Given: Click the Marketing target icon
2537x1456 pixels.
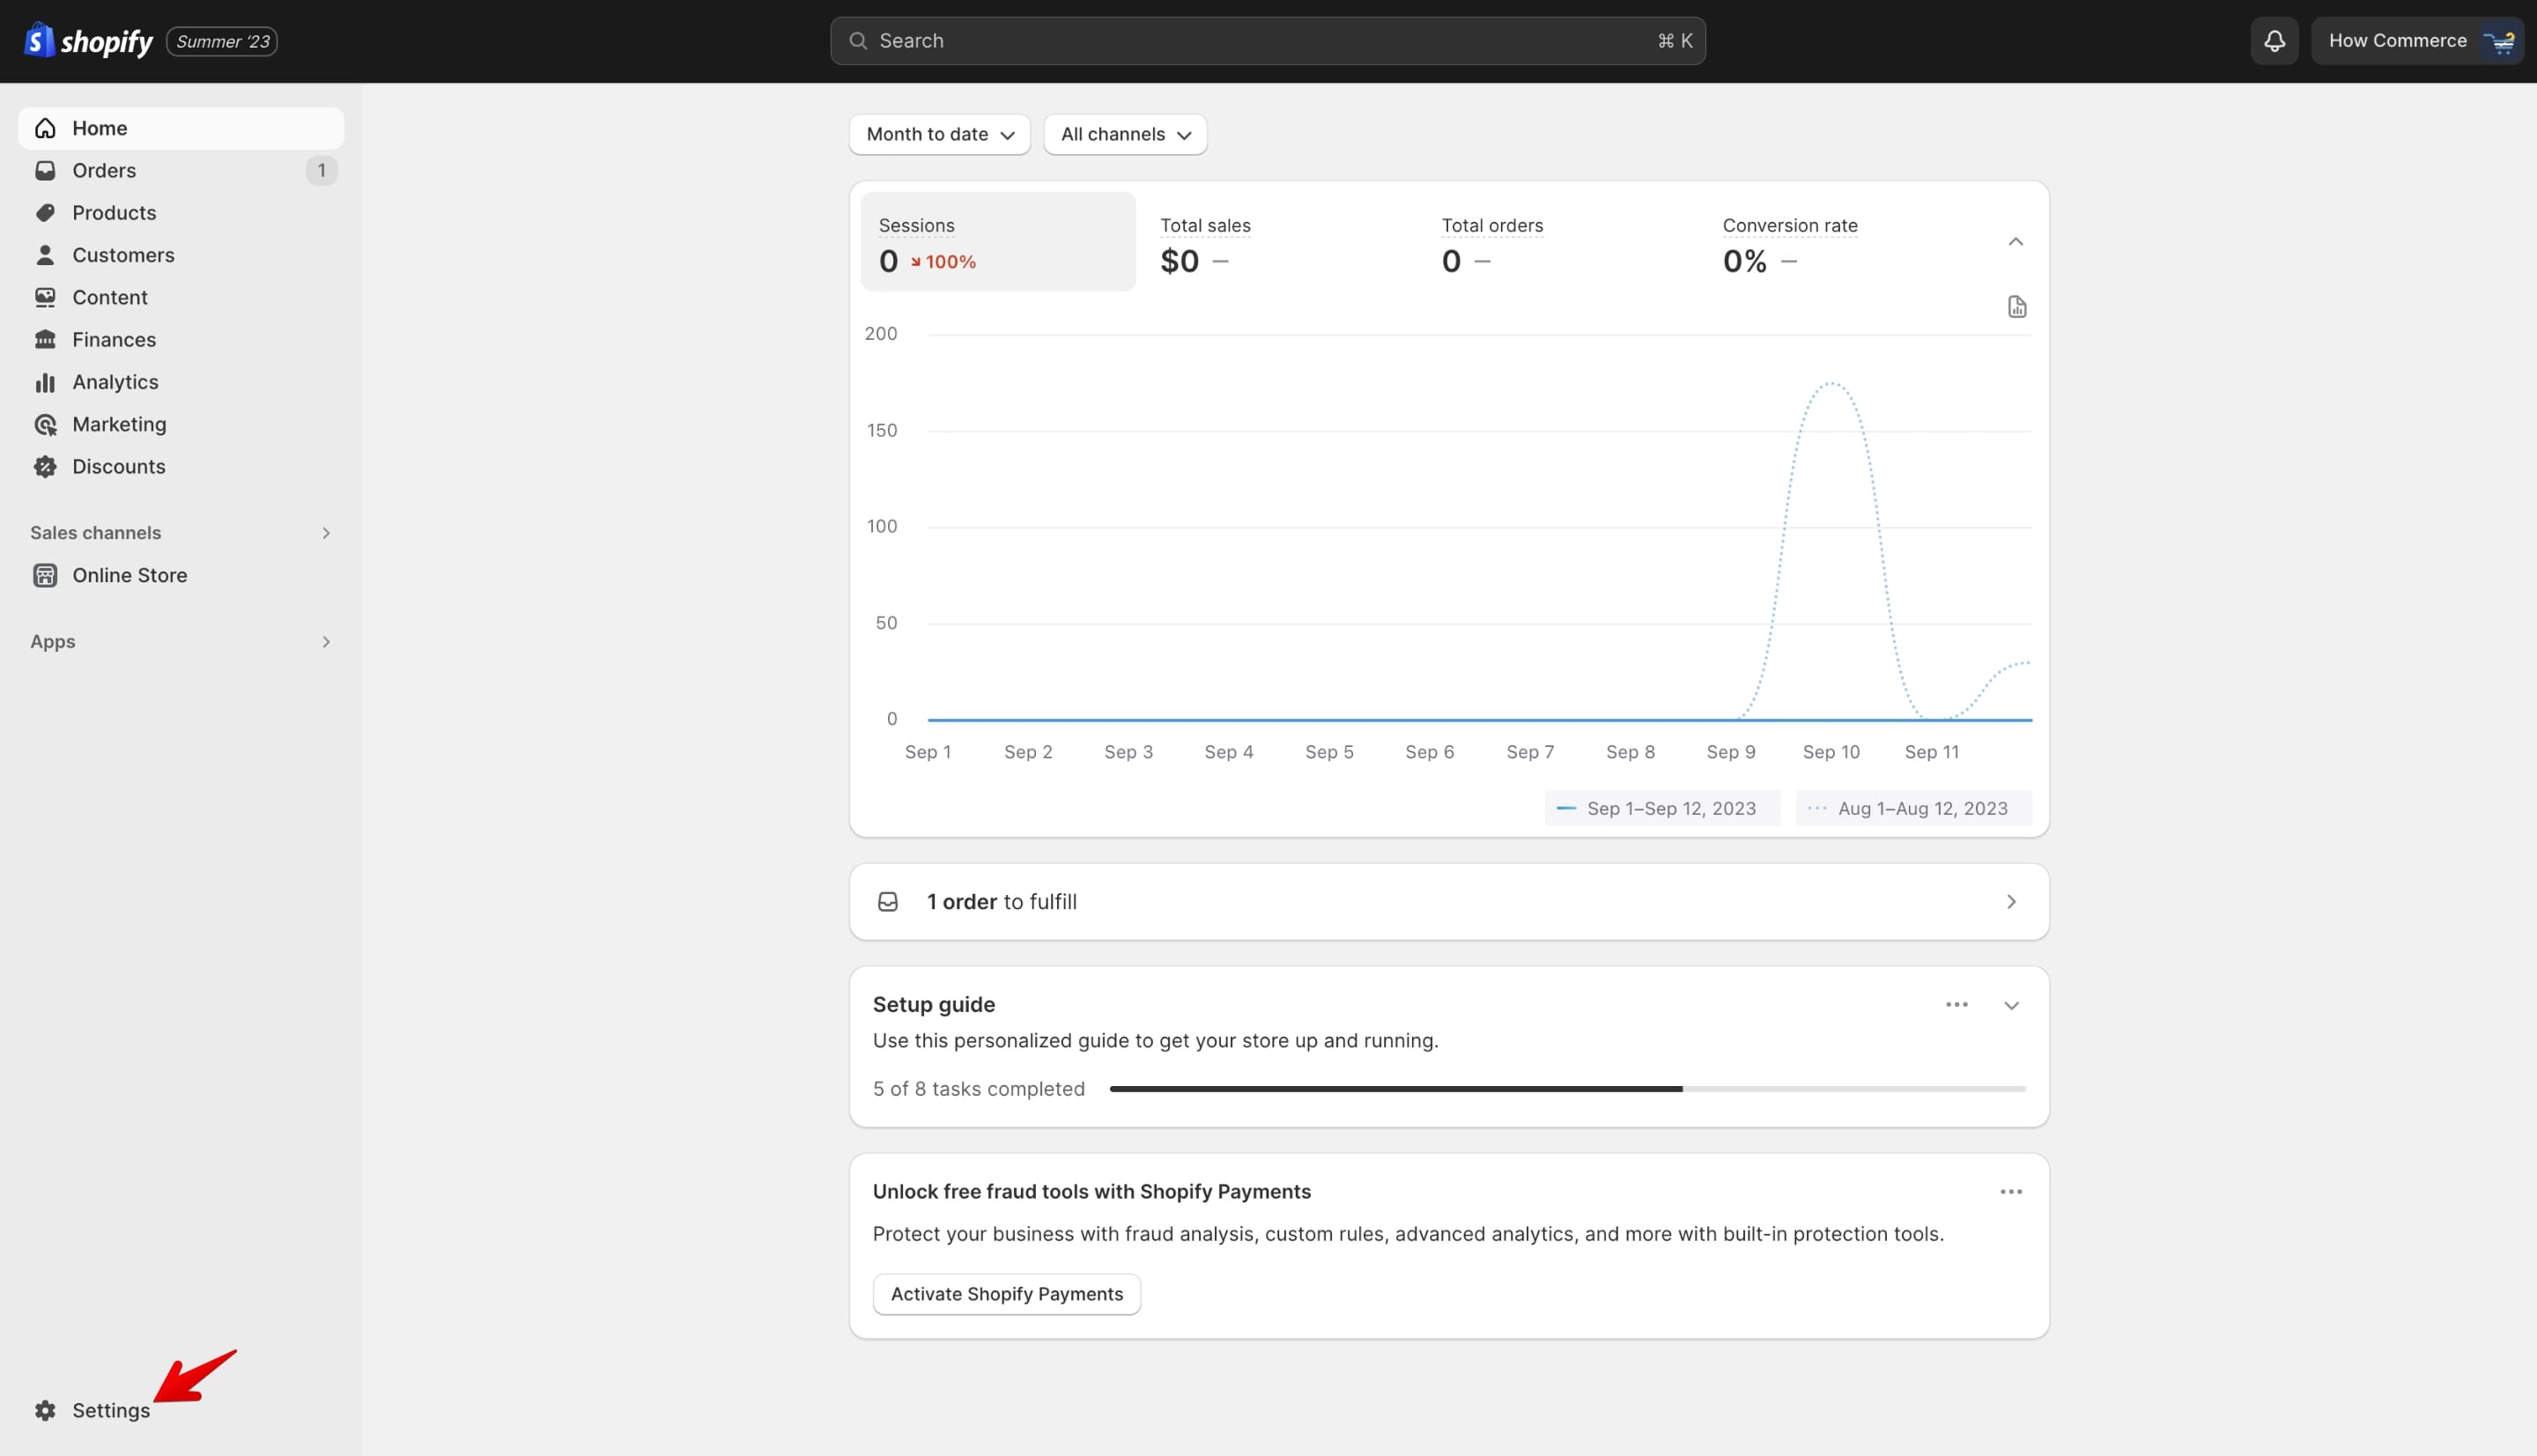Looking at the screenshot, I should [45, 424].
